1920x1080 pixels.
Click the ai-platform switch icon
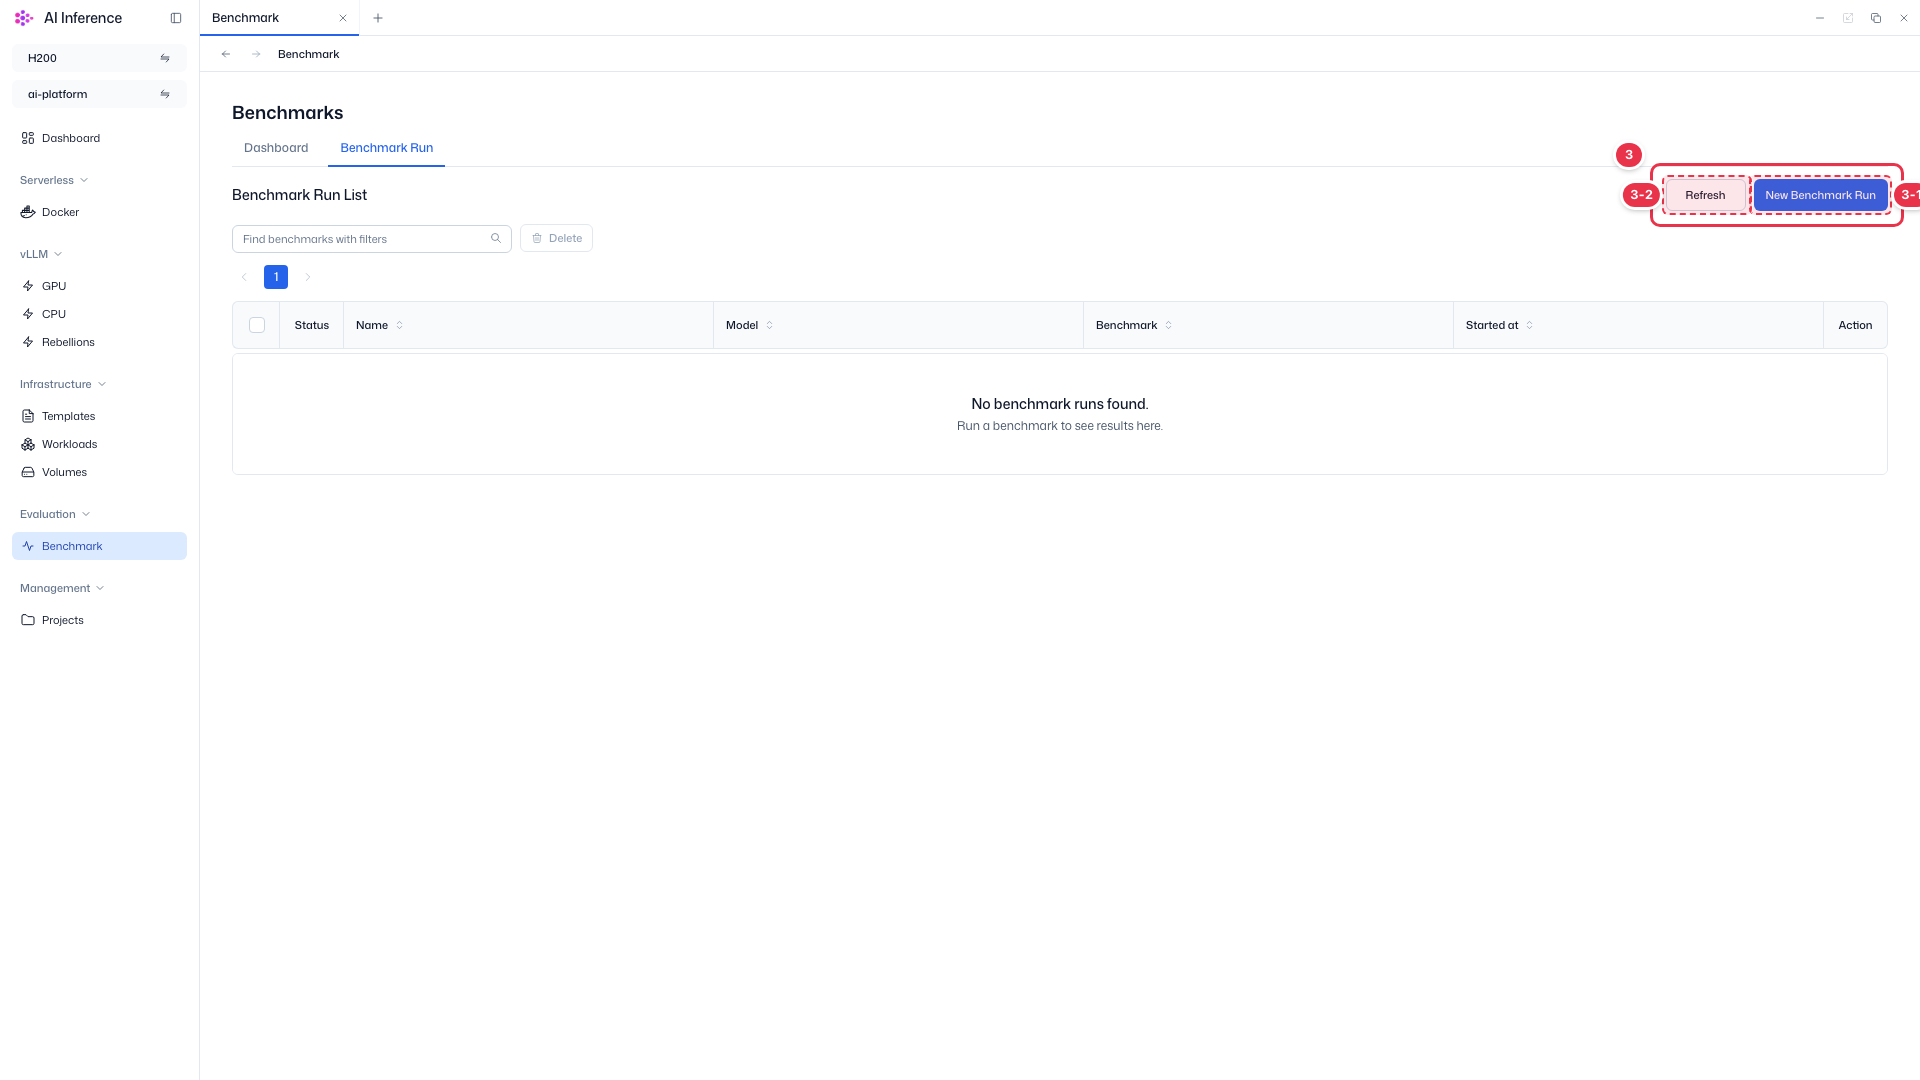pyautogui.click(x=165, y=94)
